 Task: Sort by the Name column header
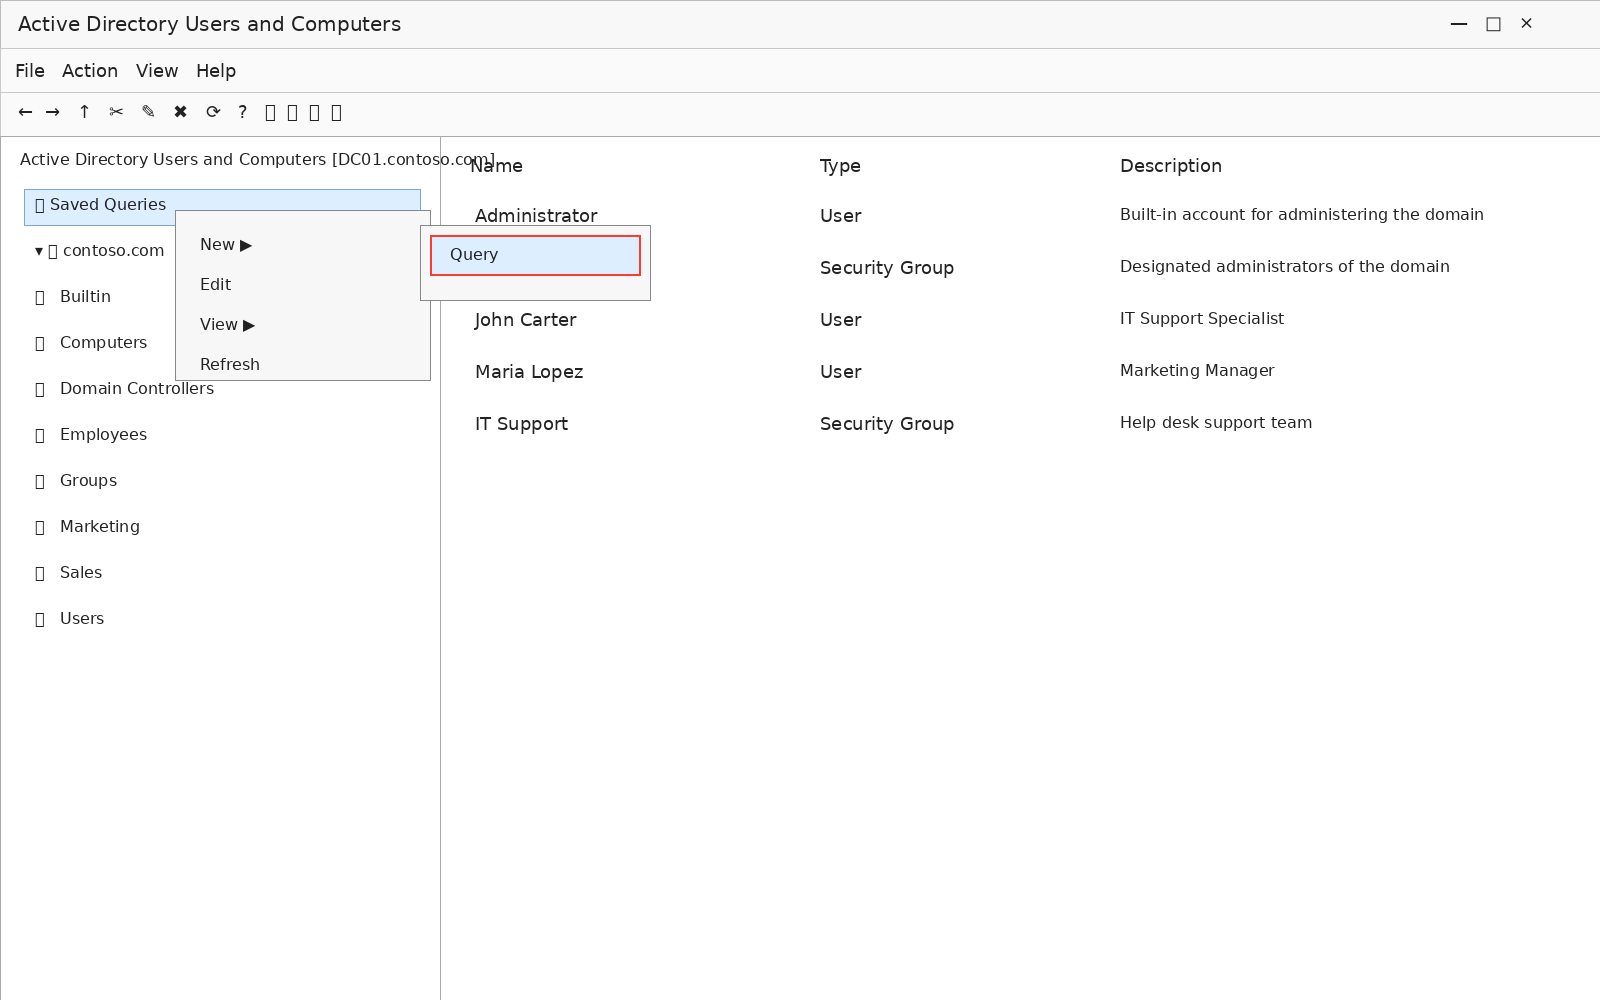pos(497,166)
